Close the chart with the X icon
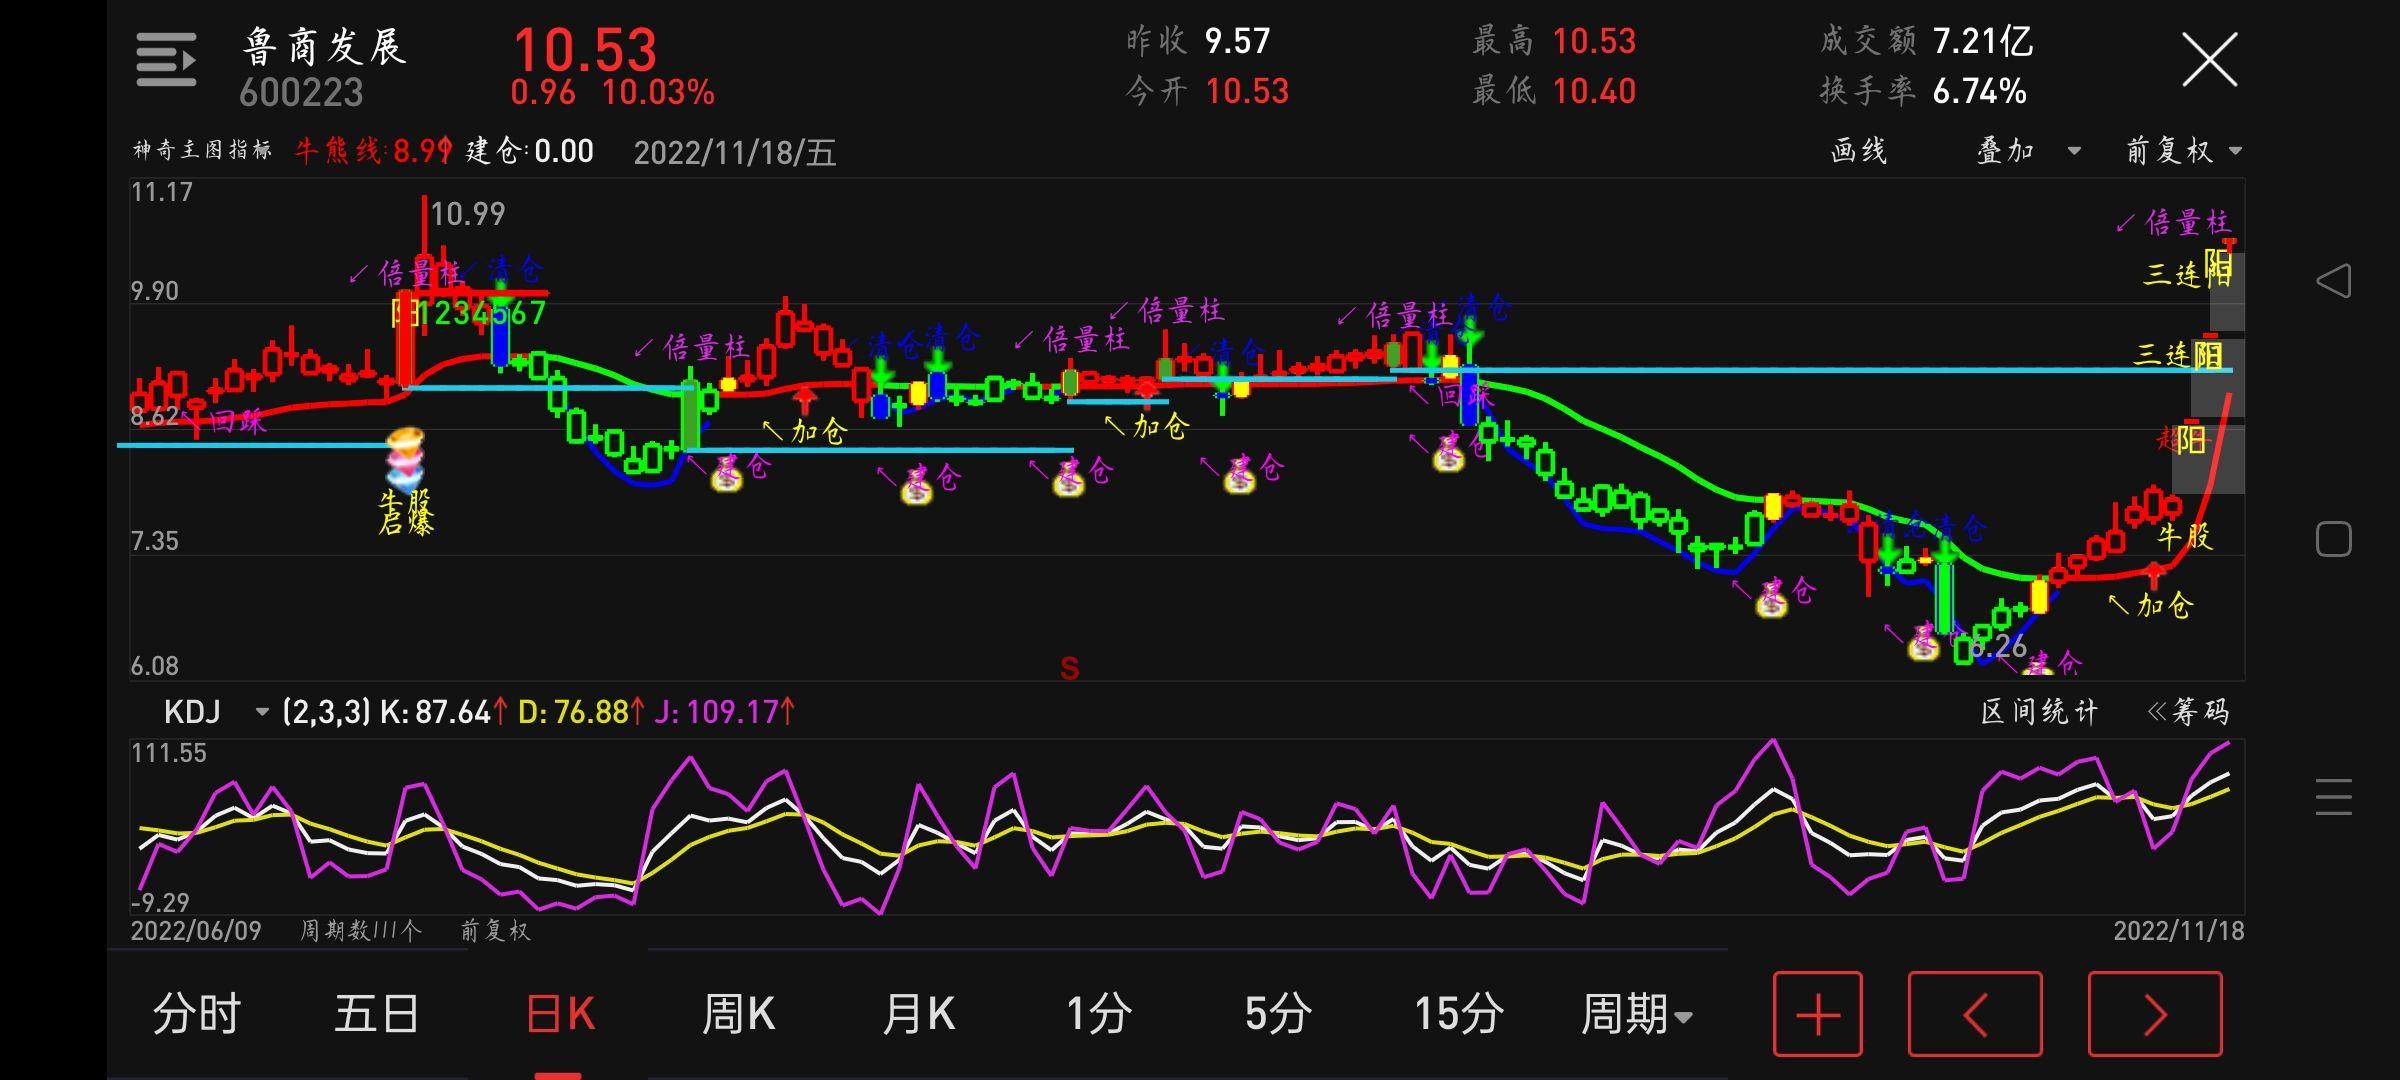 [x=2209, y=60]
